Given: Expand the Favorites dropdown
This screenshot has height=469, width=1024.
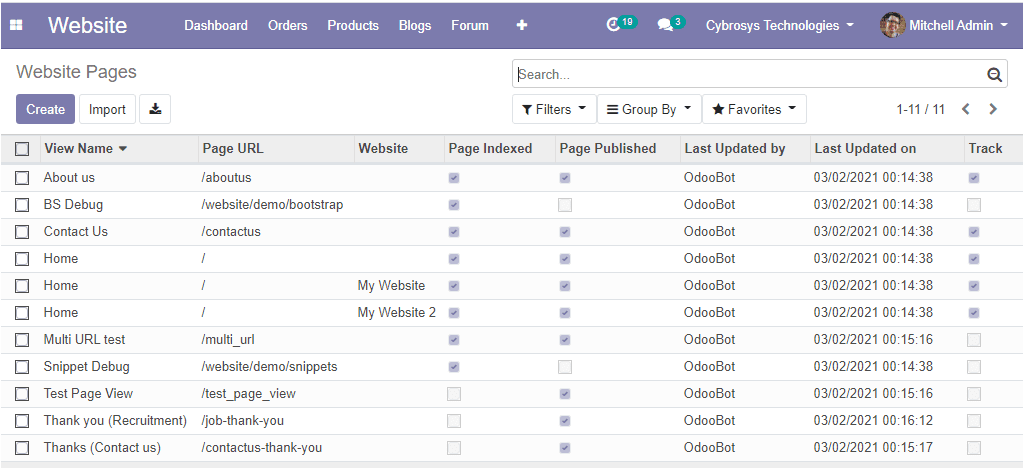Looking at the screenshot, I should [754, 109].
